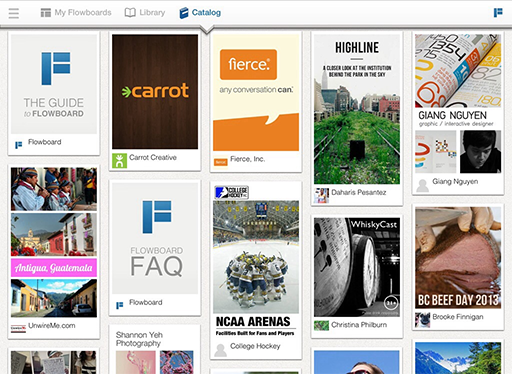Switch to the My Flowboards tab
This screenshot has width=512, height=374.
pos(76,13)
